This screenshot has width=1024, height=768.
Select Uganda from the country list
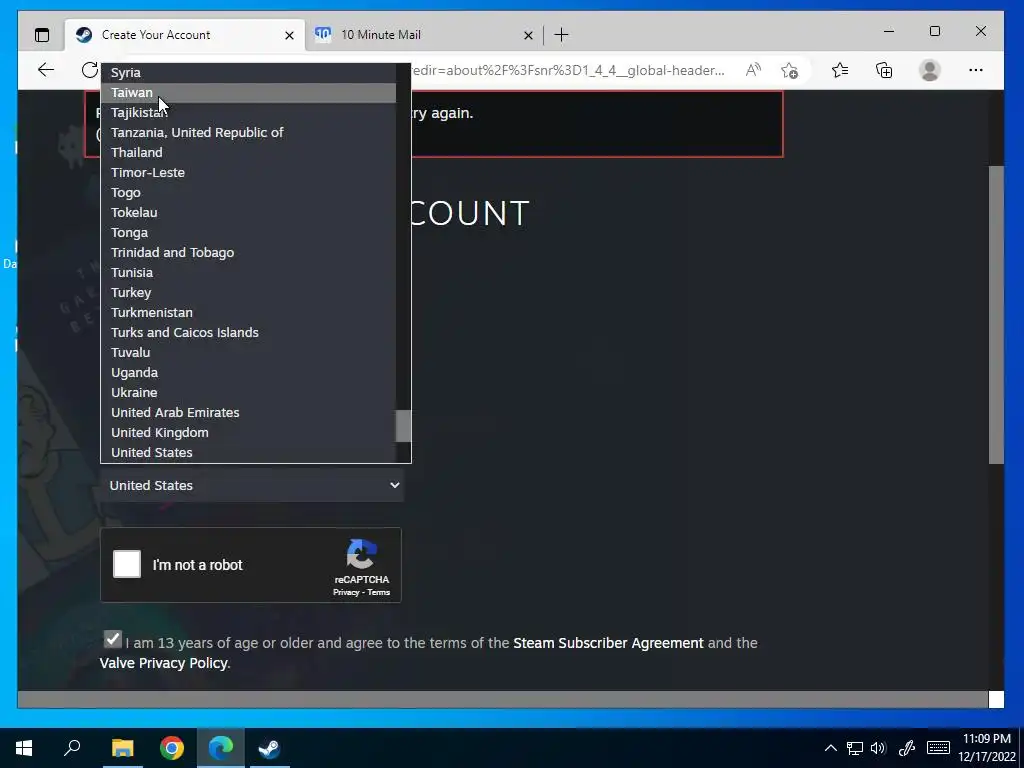248,372
